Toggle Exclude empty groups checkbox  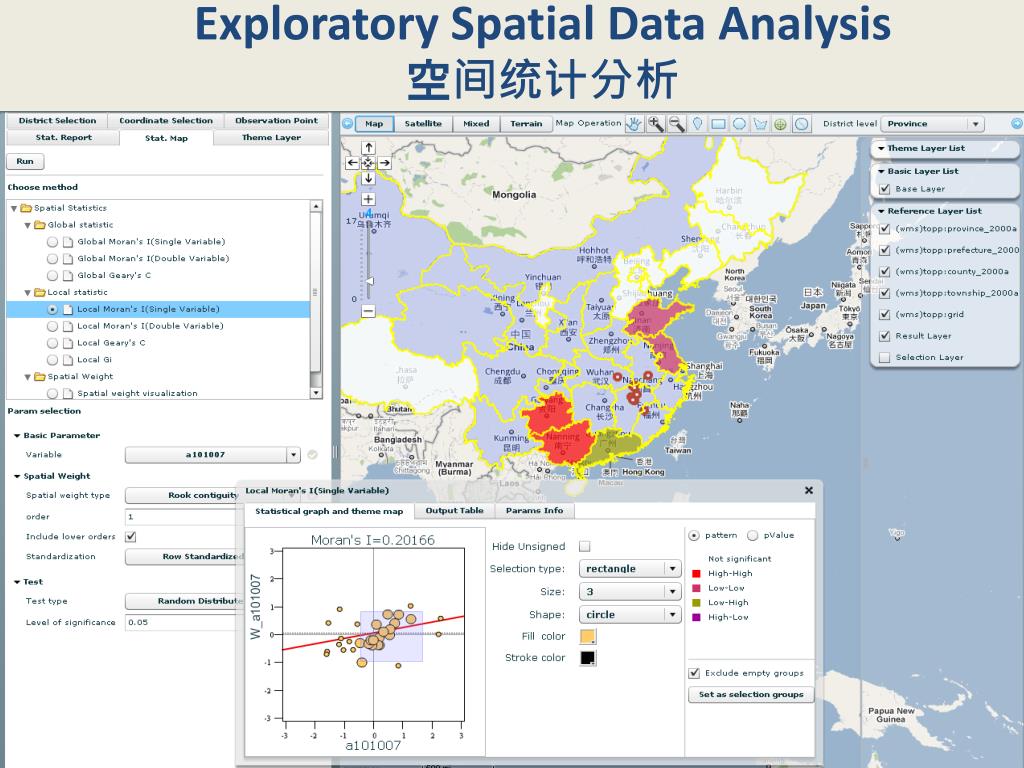(694, 673)
